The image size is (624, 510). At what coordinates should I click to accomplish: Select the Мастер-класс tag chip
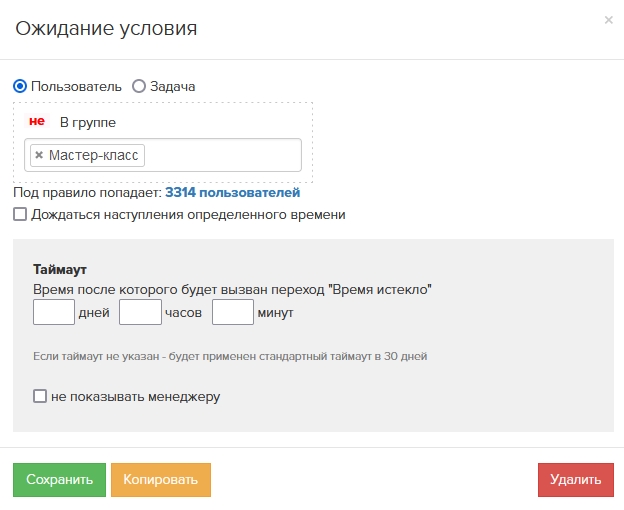click(x=93, y=155)
